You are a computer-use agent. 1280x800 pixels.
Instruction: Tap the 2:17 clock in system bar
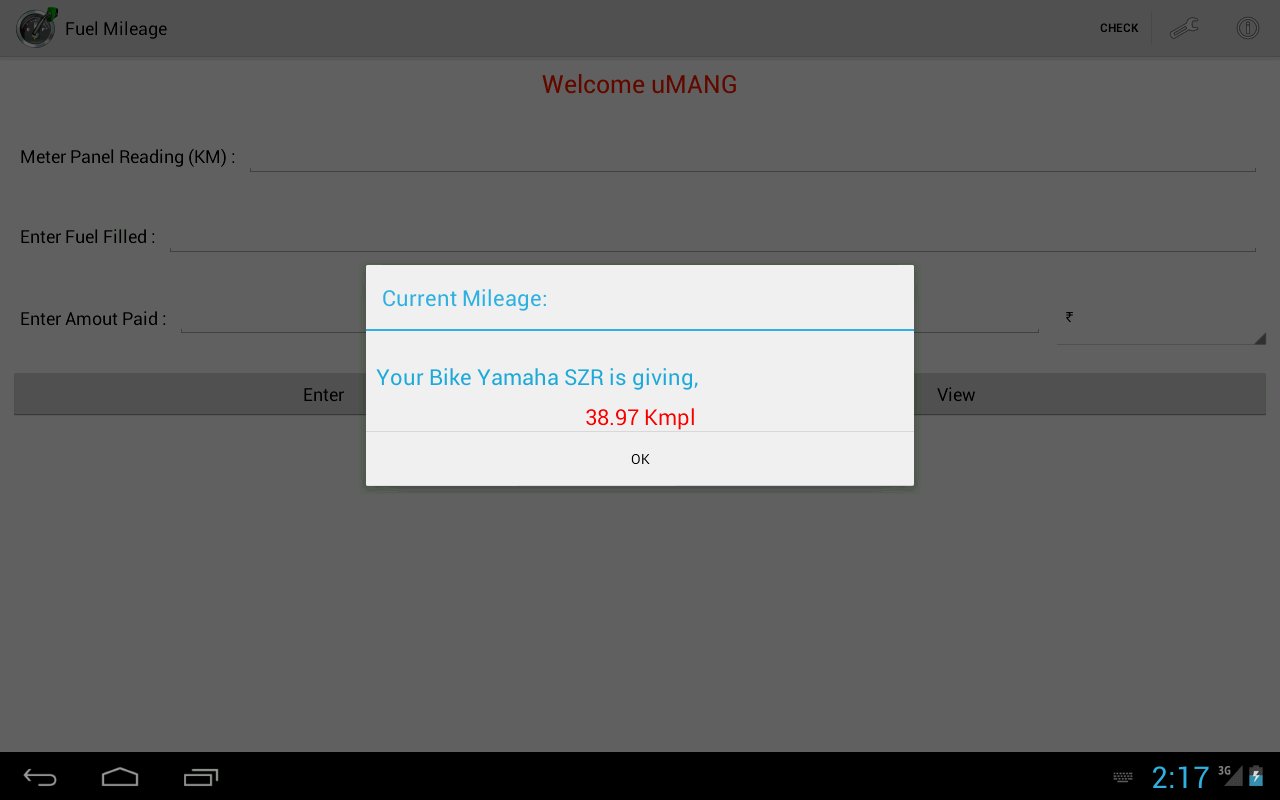tap(1180, 777)
